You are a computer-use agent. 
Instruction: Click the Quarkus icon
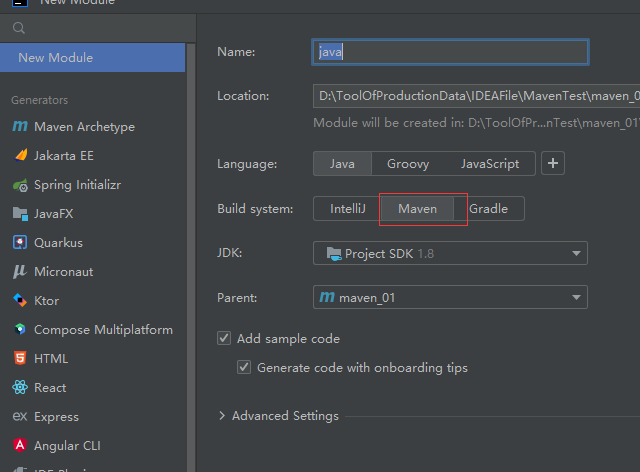20,242
